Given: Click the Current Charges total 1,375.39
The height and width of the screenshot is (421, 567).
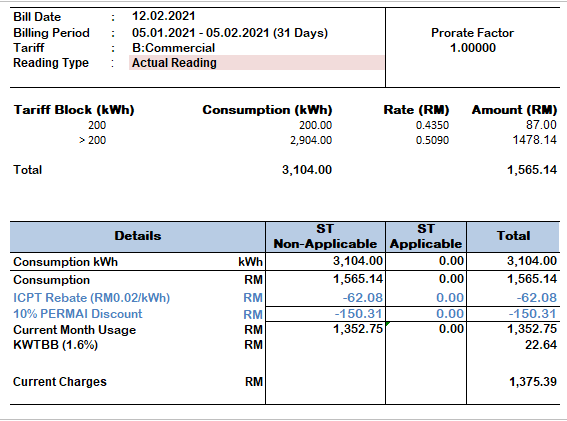Looking at the screenshot, I should click(533, 382).
